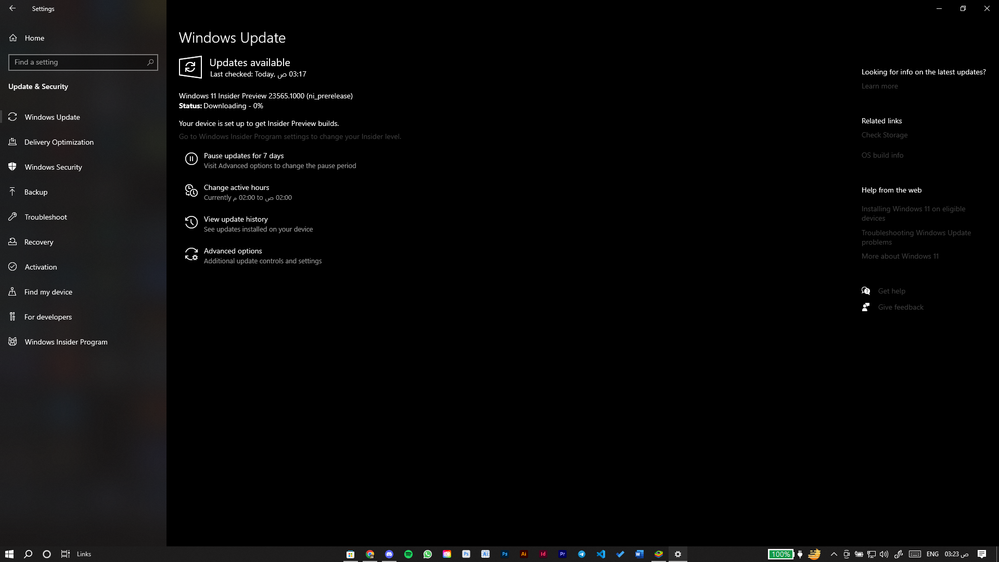This screenshot has height=562, width=999.
Task: Open the touch keyboard from the tray
Action: (x=915, y=554)
